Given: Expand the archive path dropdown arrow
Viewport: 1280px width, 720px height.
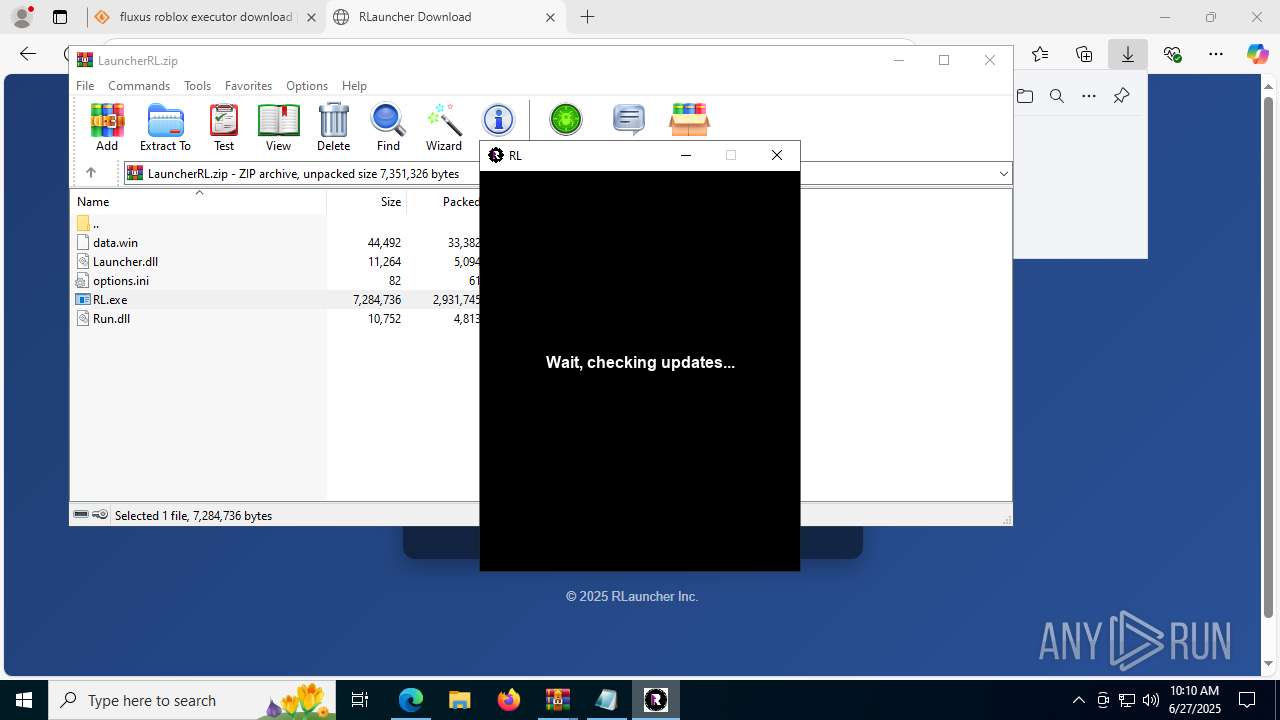Looking at the screenshot, I should [1003, 173].
